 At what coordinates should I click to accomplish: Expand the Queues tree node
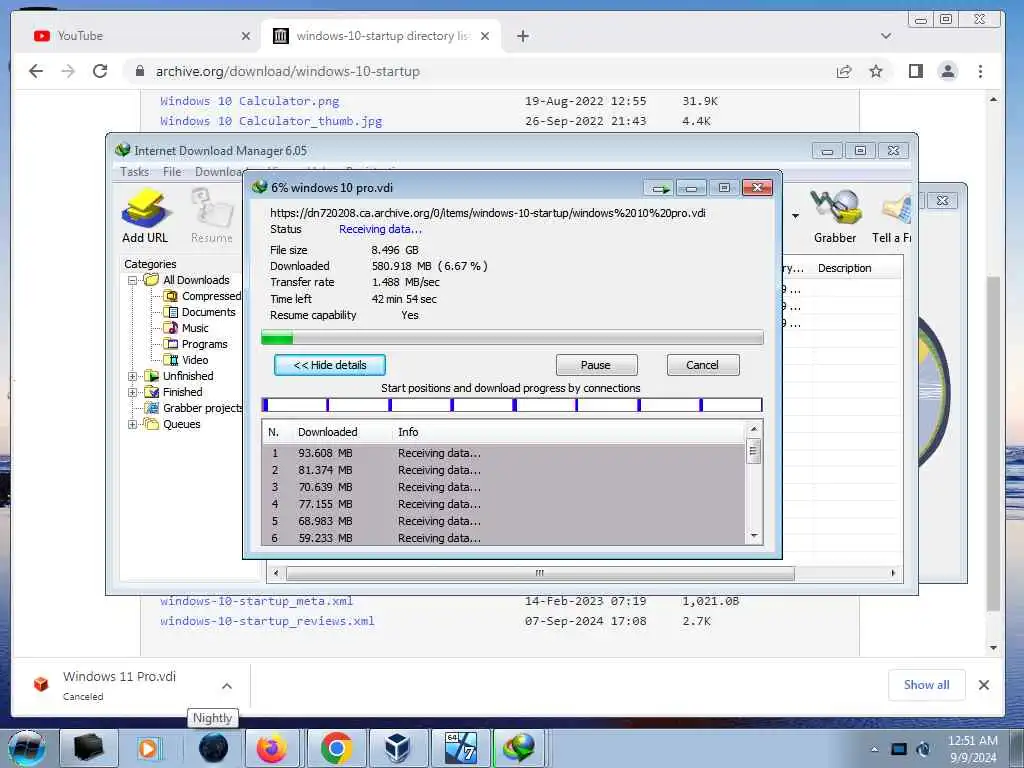pos(133,424)
